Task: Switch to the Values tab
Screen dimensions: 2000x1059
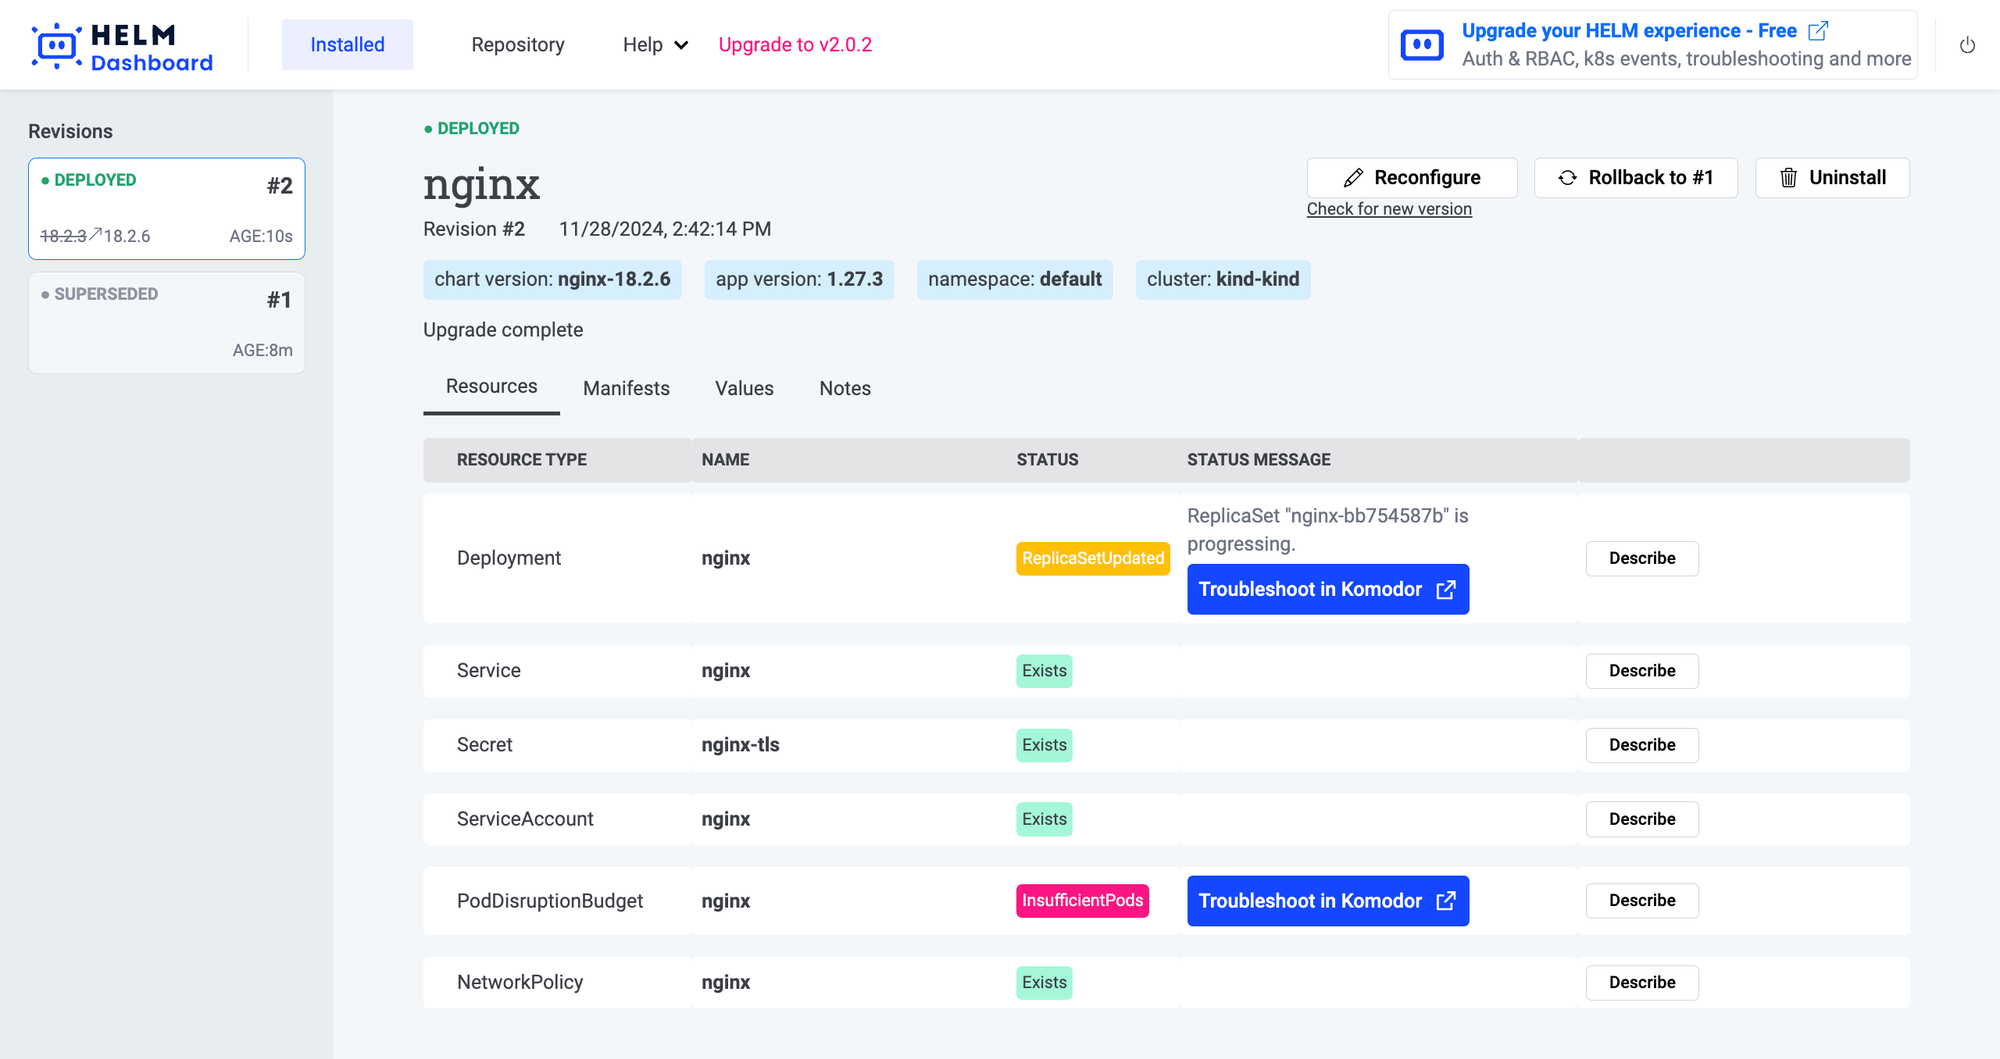Action: pyautogui.click(x=744, y=388)
